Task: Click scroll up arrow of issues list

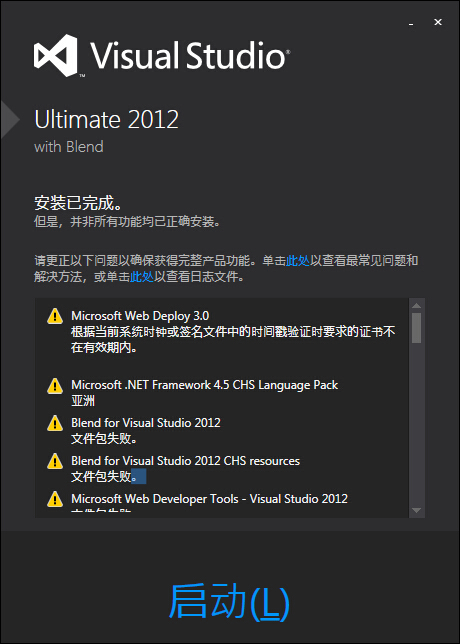Action: click(416, 306)
